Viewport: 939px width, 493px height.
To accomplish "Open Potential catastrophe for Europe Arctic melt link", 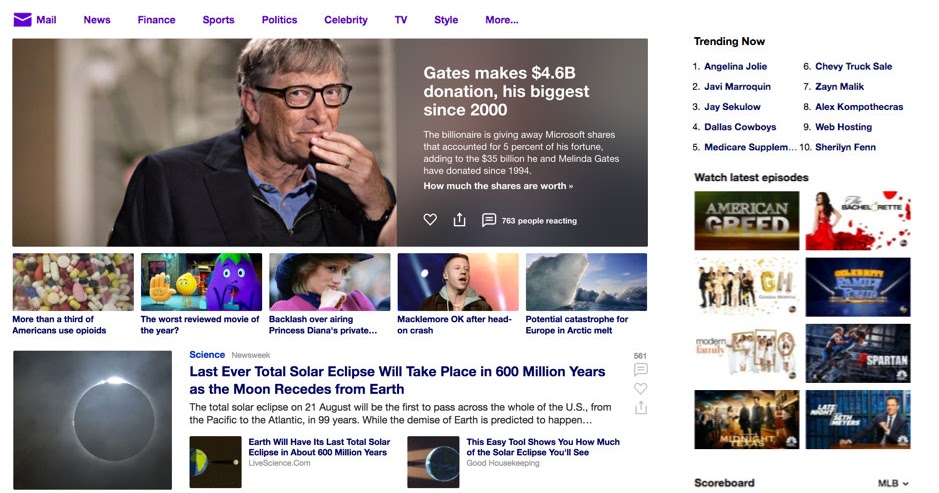I will [577, 325].
